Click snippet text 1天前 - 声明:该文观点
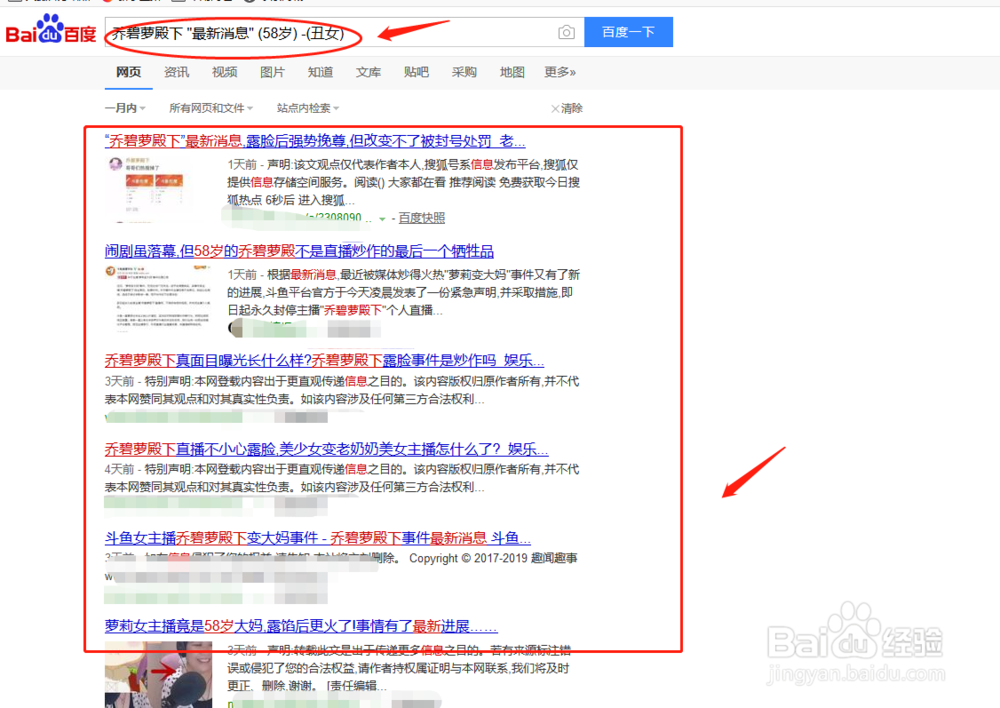The width and height of the screenshot is (1000, 708). [x=404, y=182]
